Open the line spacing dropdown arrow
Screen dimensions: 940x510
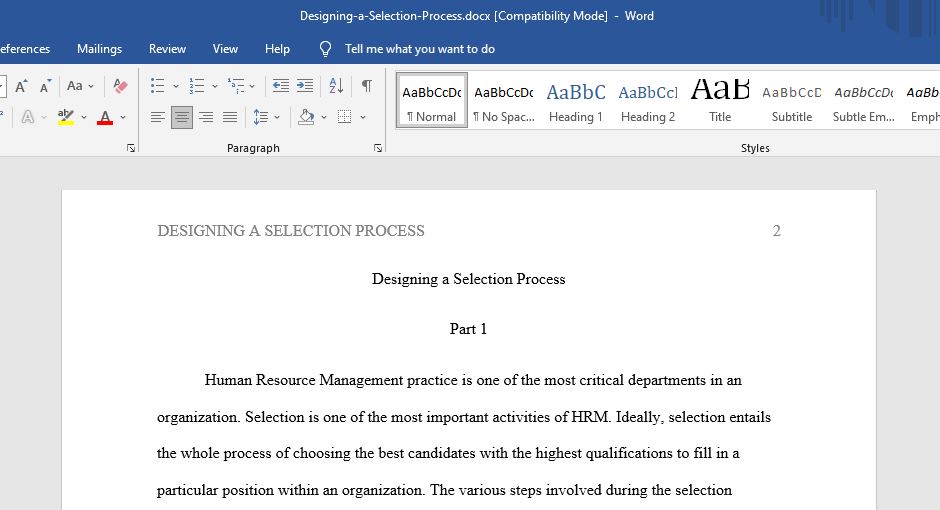click(x=277, y=117)
